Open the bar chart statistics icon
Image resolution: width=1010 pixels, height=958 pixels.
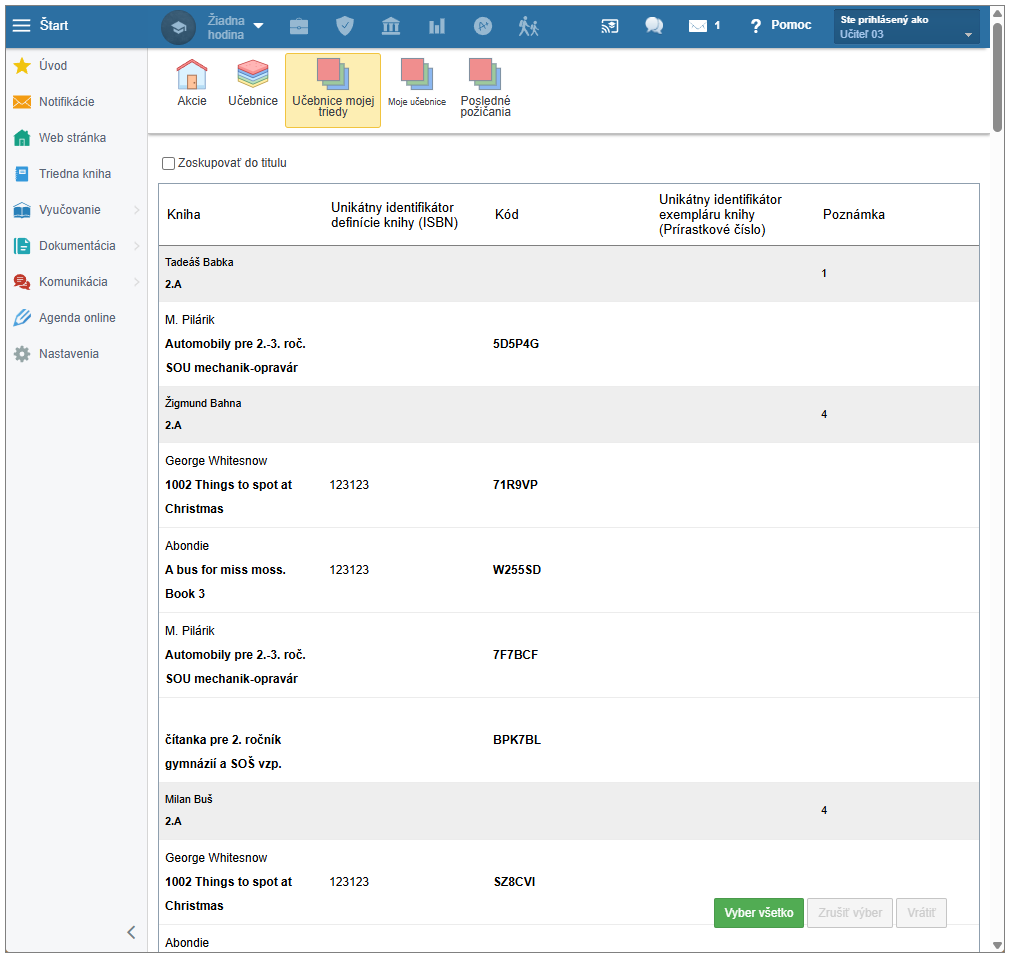[x=437, y=26]
